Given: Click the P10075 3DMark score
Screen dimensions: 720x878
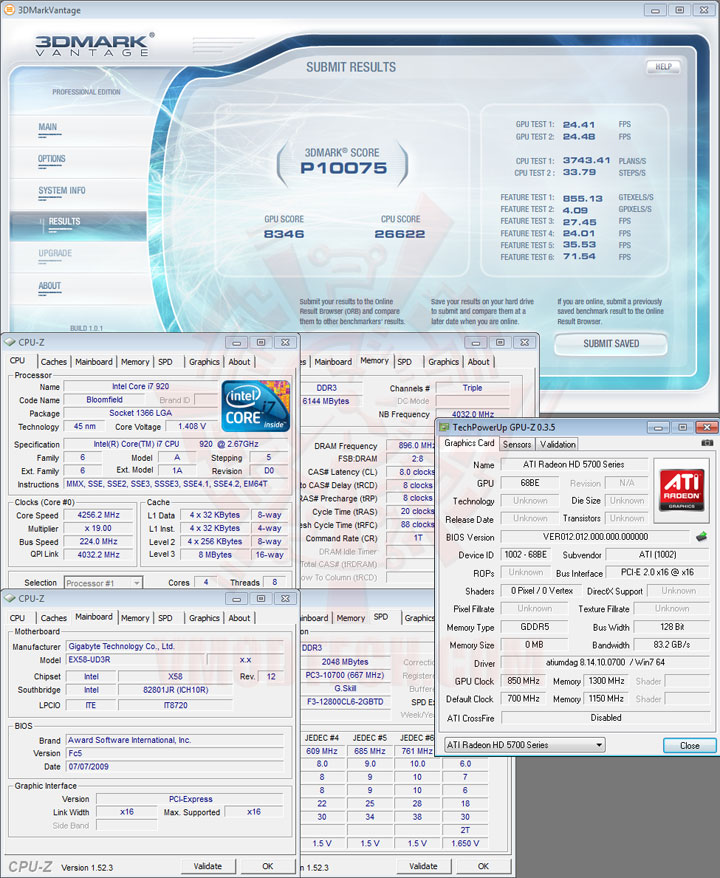Looking at the screenshot, I should click(x=343, y=169).
